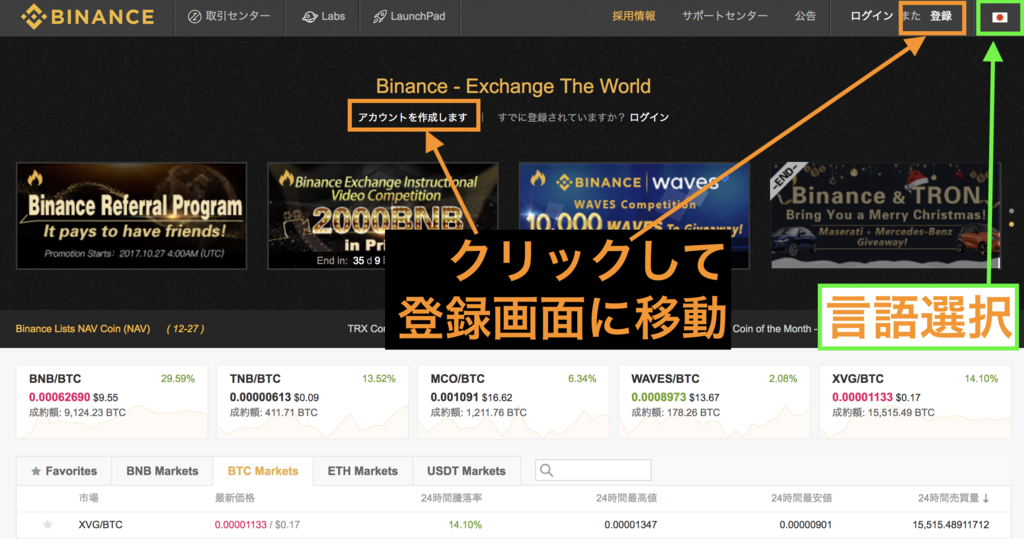Click the 取引センター circle icon
Viewport: 1024px width, 539px height.
tap(194, 17)
